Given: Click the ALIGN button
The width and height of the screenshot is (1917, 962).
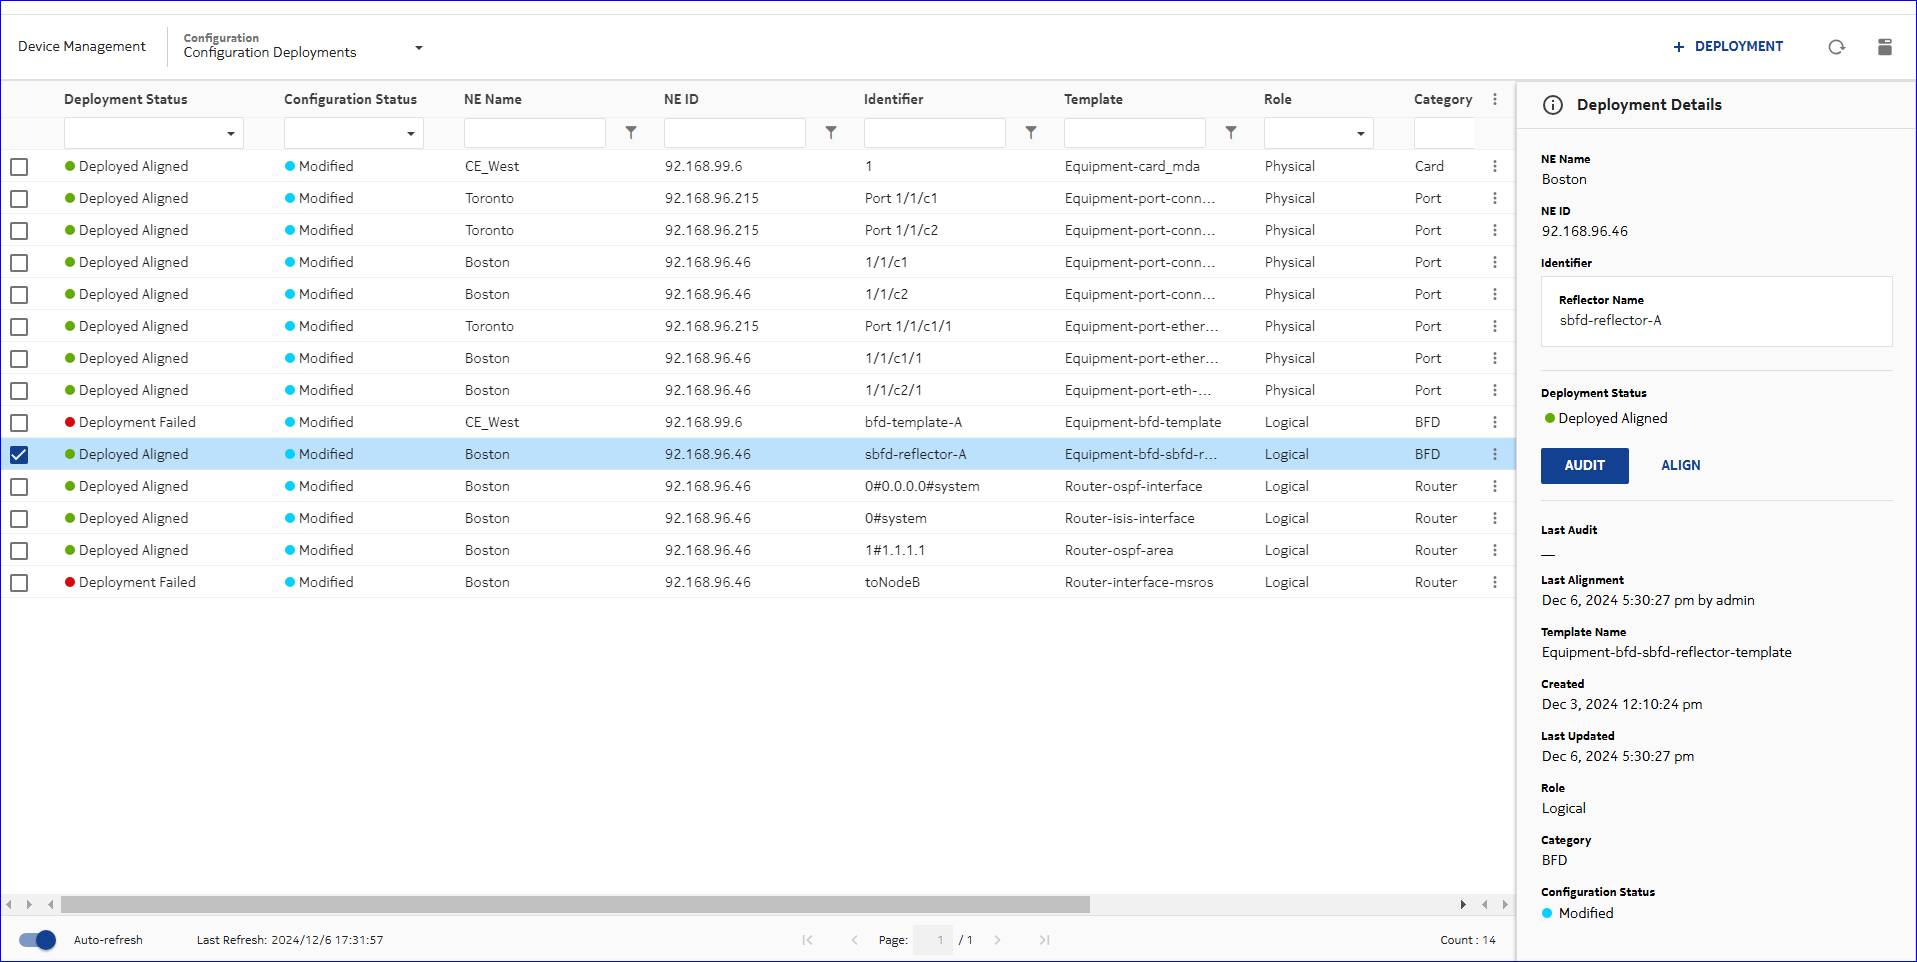Looking at the screenshot, I should tap(1680, 466).
